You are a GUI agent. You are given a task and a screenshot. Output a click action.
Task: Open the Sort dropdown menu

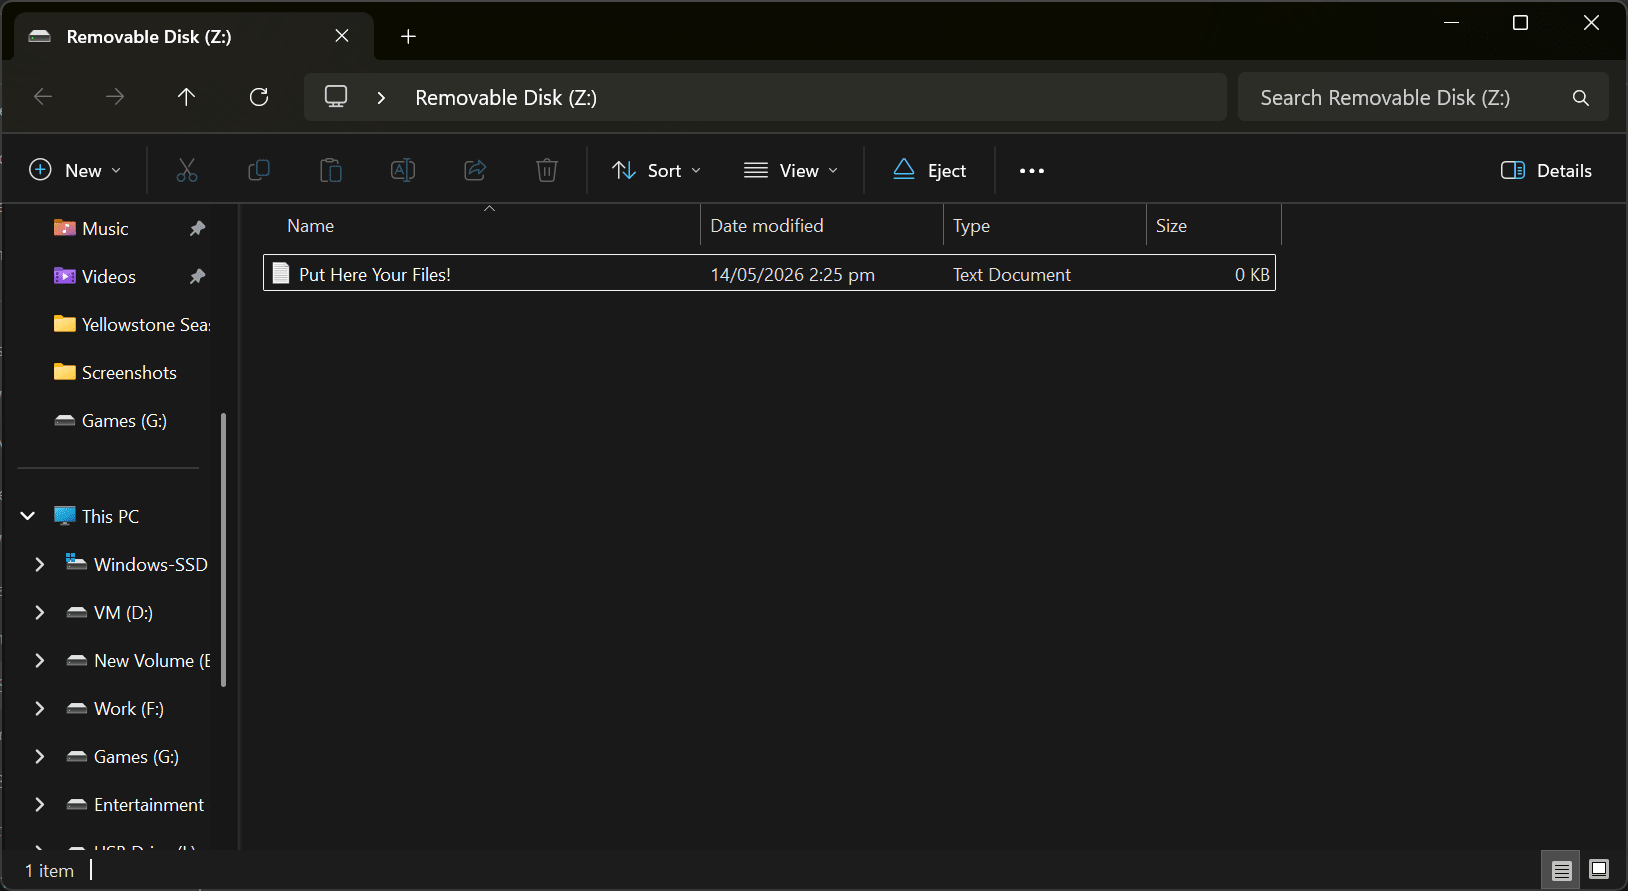(x=656, y=171)
